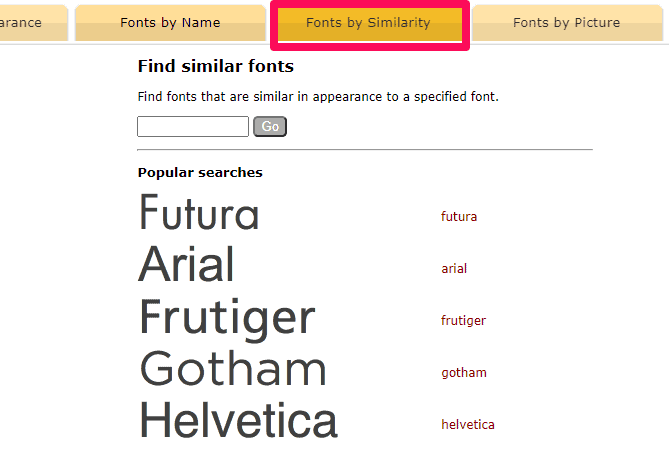Click the Find similar fonts heading
Viewport: 669px width, 455px height.
(x=216, y=67)
